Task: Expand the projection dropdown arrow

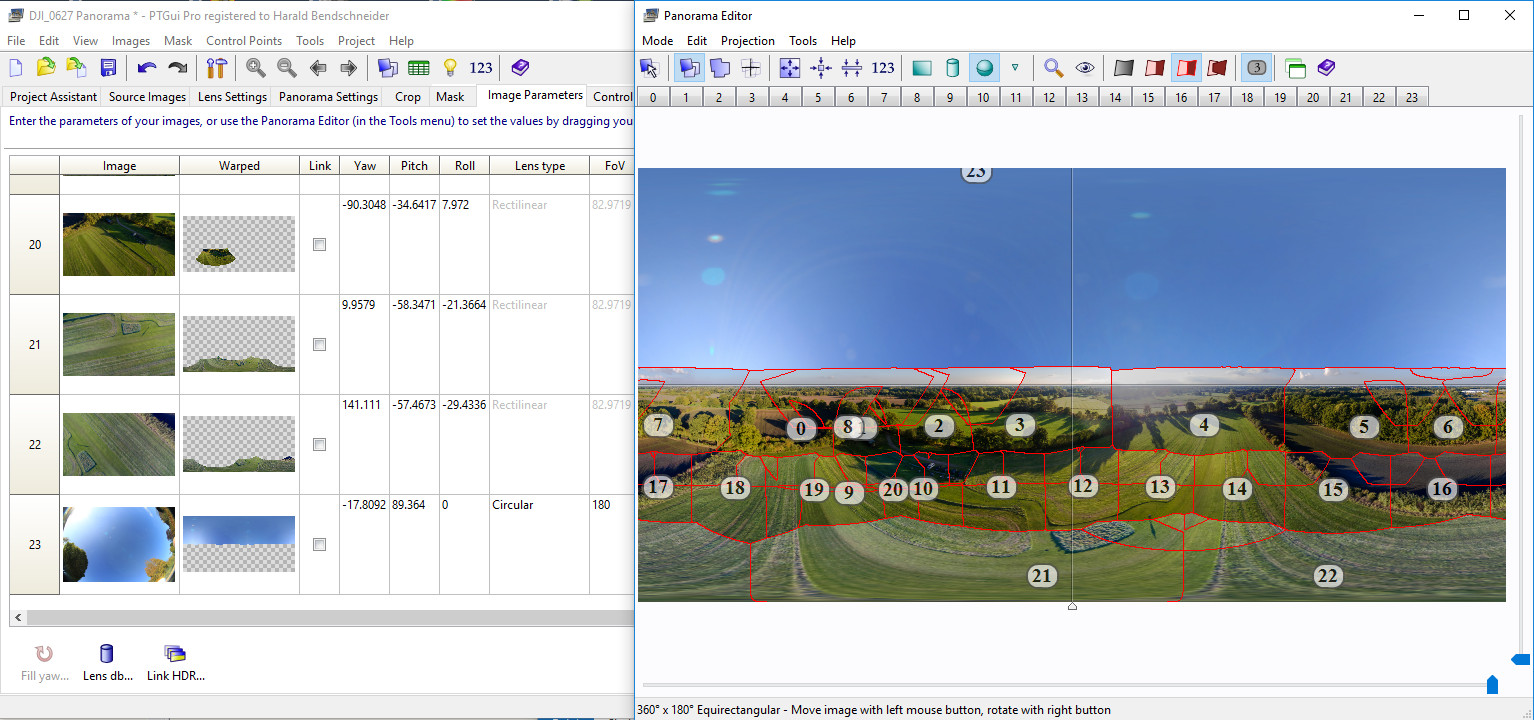Action: [1015, 68]
